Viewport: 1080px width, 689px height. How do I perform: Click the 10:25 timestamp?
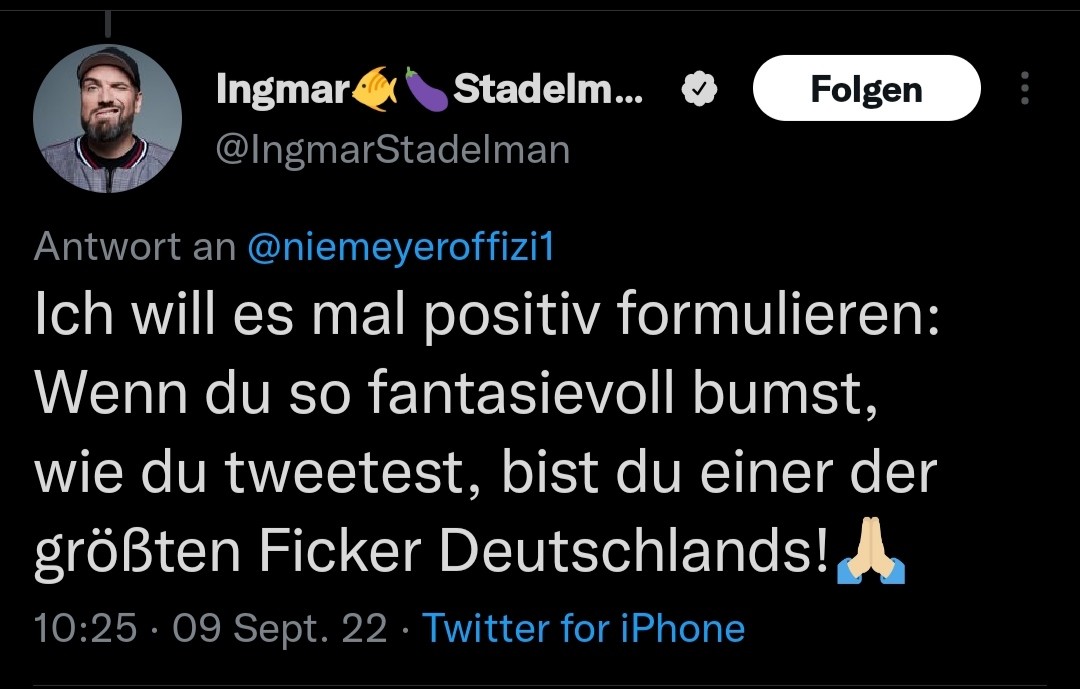click(85, 628)
